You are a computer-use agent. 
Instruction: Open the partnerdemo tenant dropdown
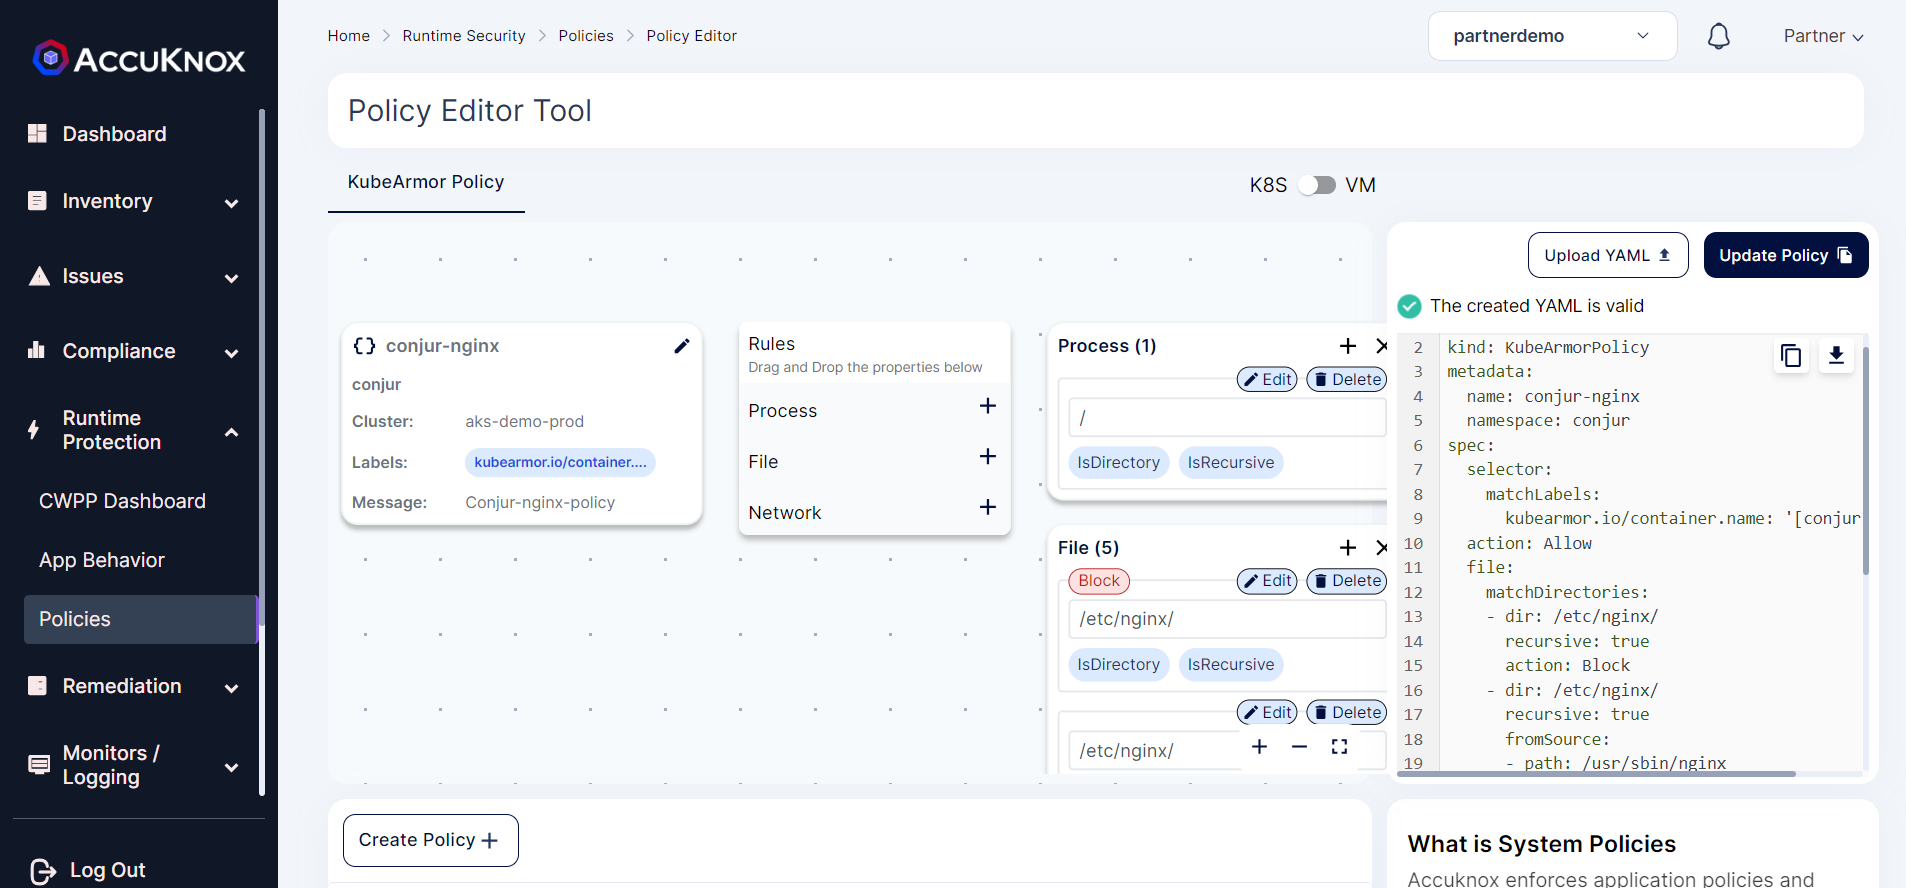point(1551,37)
